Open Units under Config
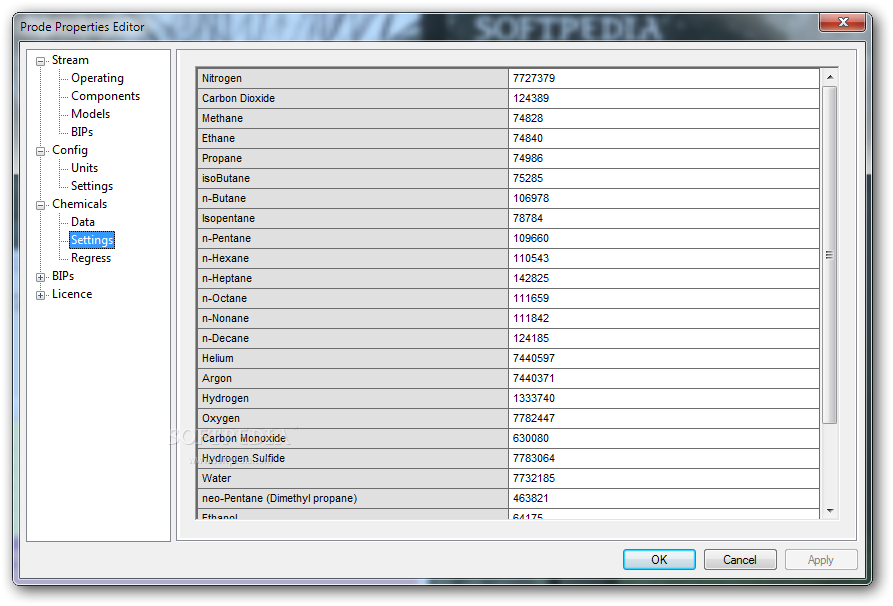893x606 pixels. (x=84, y=168)
